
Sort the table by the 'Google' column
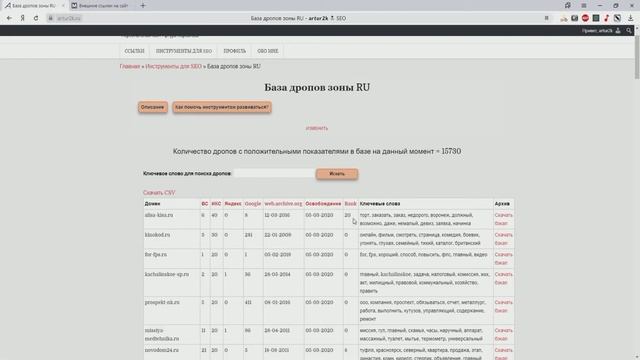(253, 204)
